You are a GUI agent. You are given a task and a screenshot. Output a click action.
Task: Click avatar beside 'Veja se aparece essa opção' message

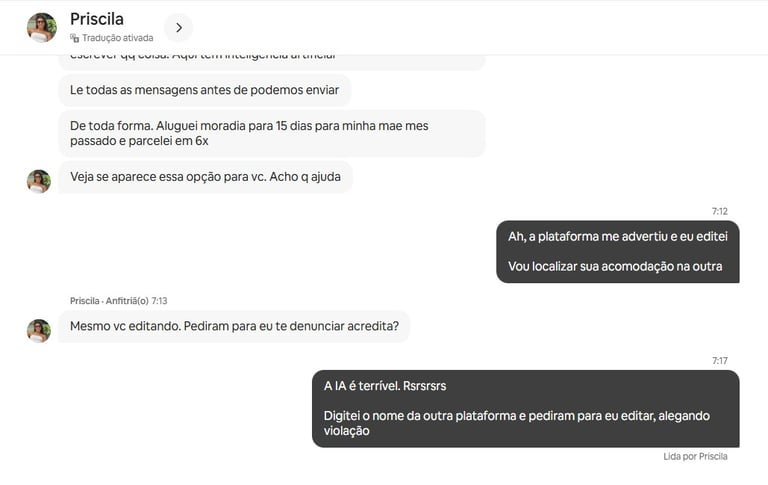[39, 181]
